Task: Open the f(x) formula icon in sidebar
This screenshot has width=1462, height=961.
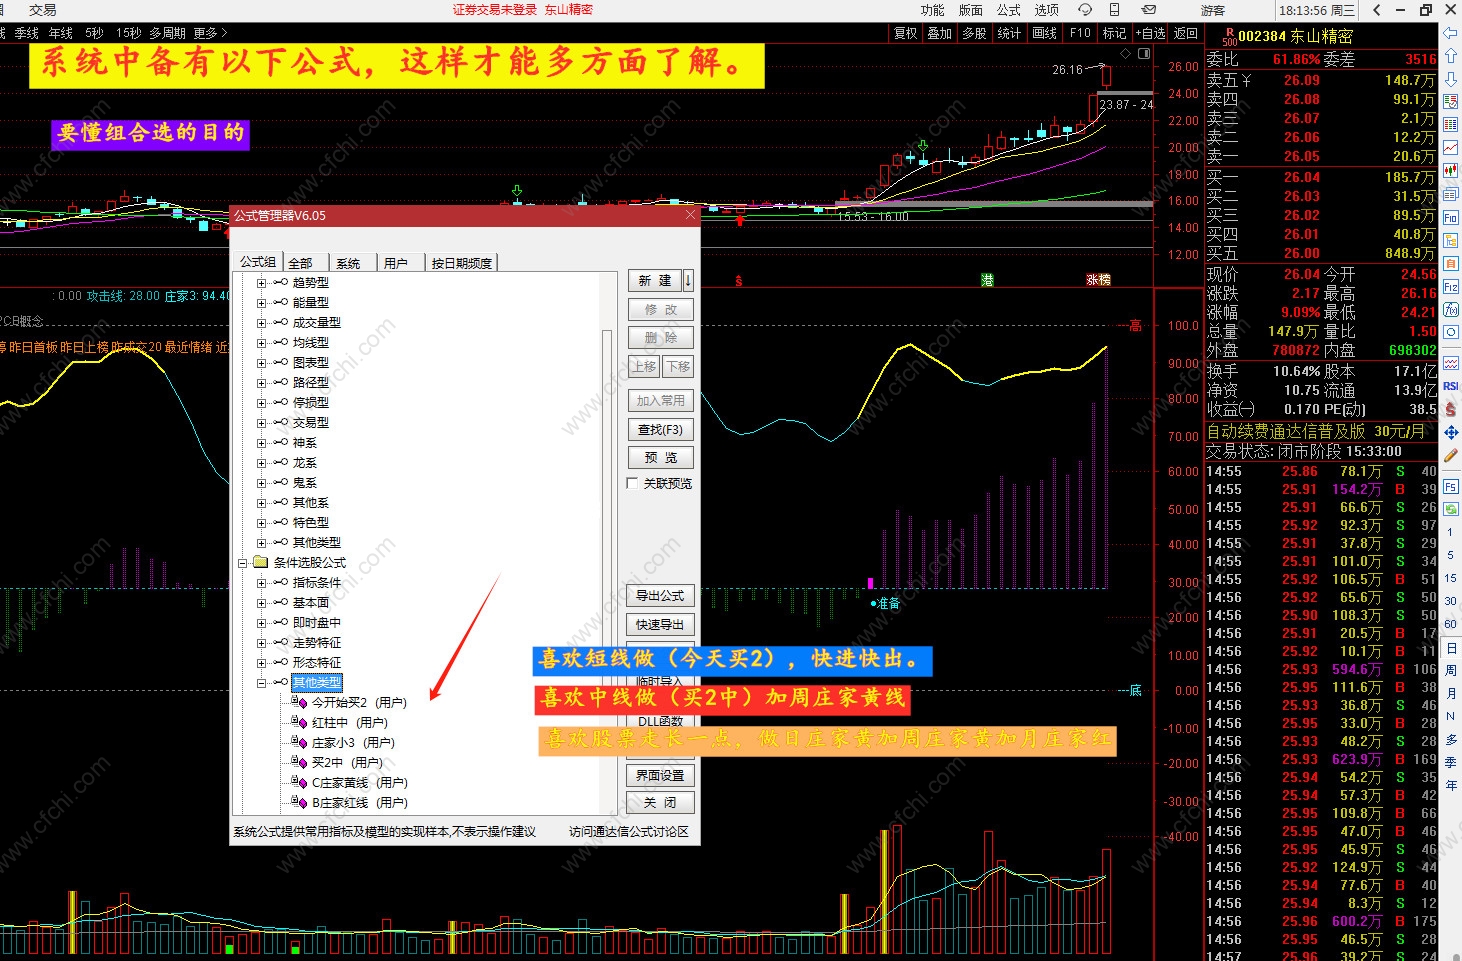Action: tap(1451, 310)
